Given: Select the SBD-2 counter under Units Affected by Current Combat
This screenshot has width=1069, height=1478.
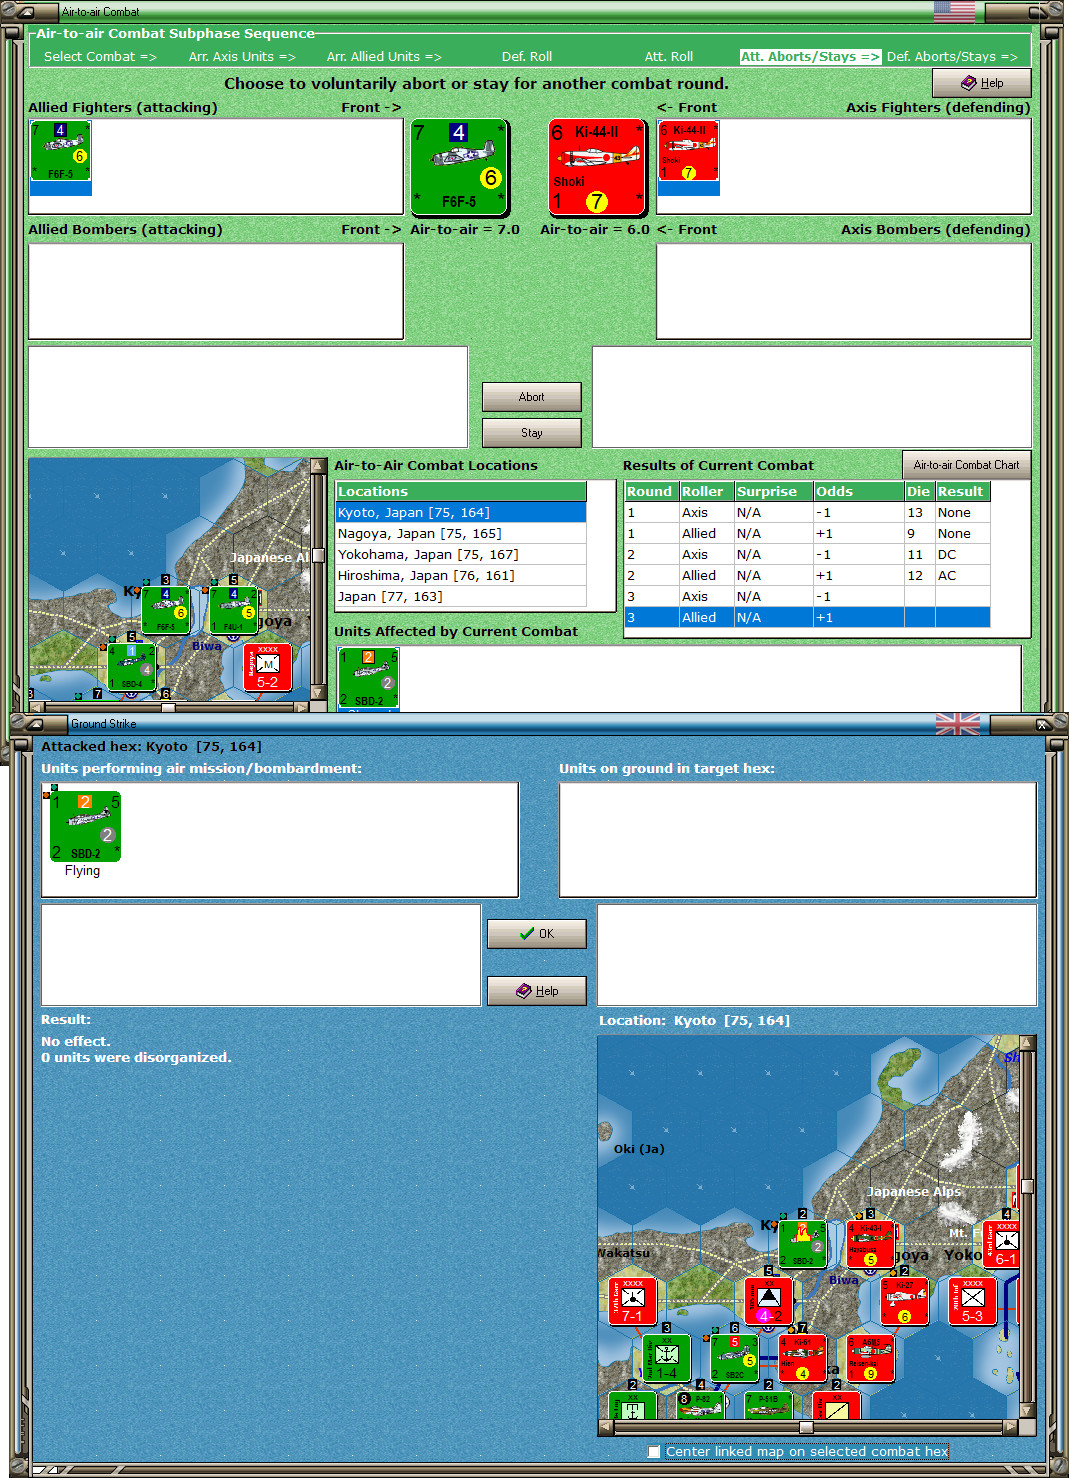Looking at the screenshot, I should click(x=368, y=678).
